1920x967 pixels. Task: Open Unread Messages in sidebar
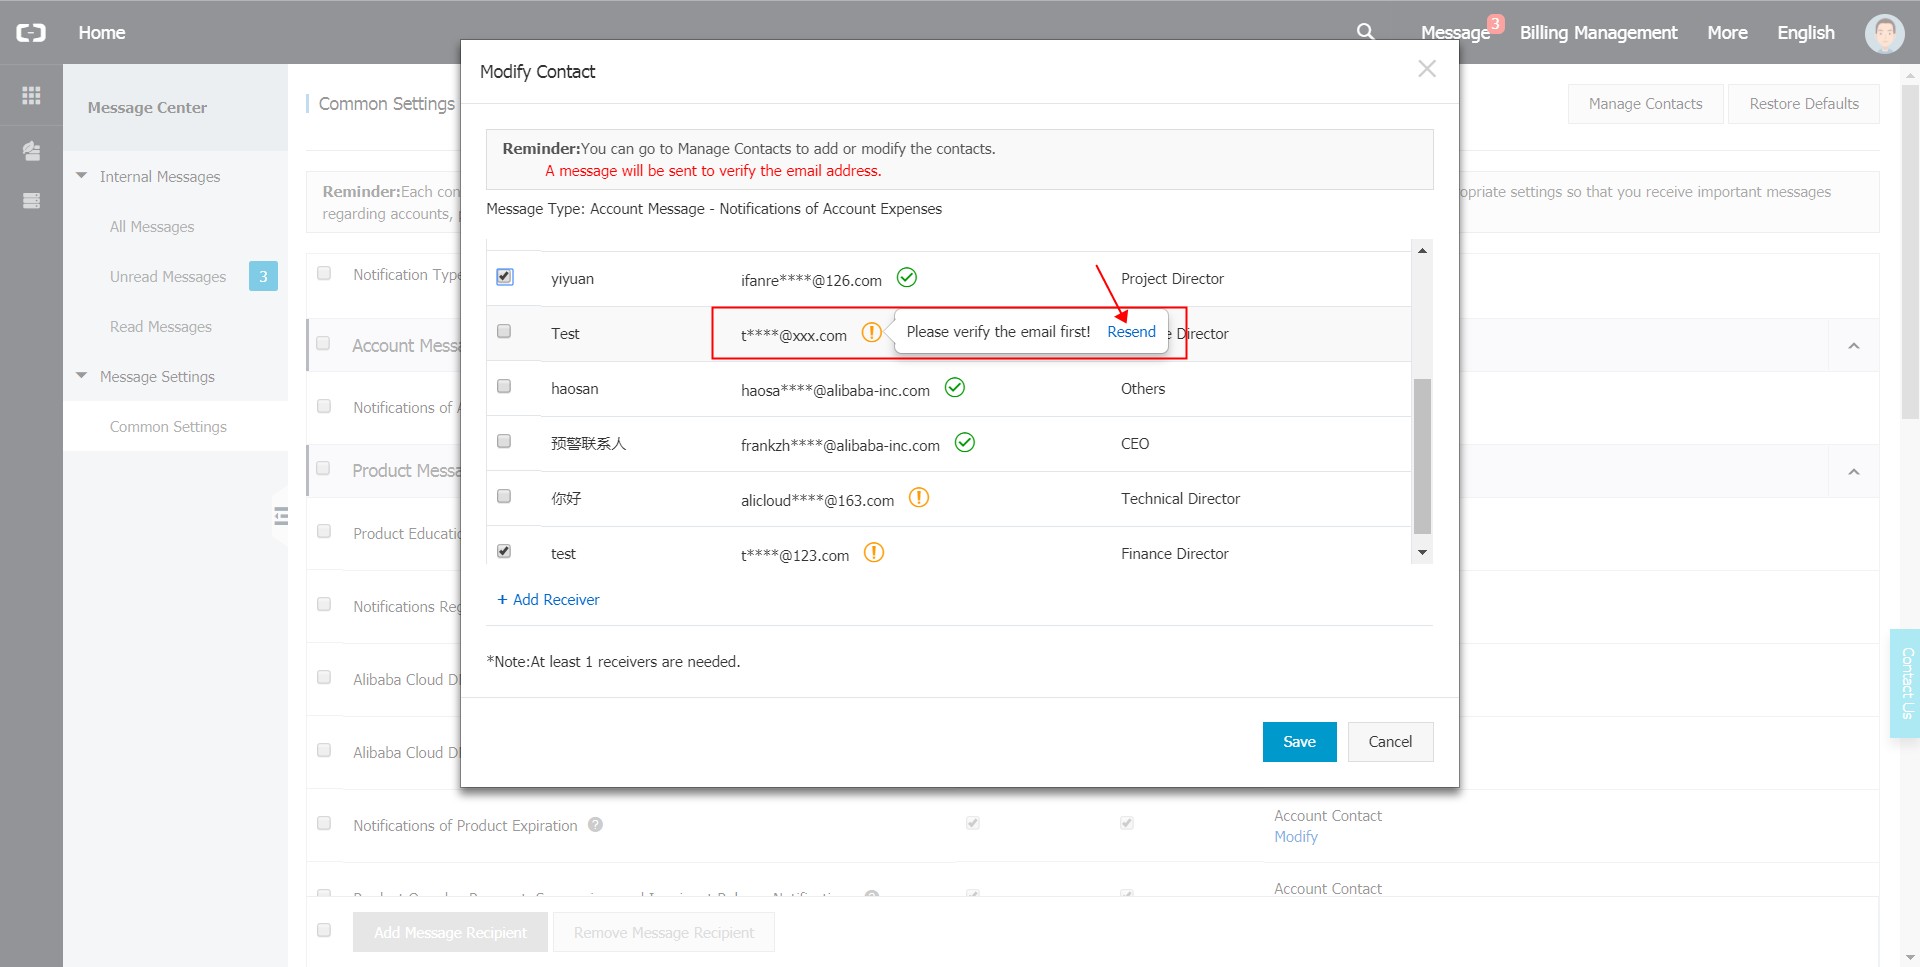pos(168,276)
